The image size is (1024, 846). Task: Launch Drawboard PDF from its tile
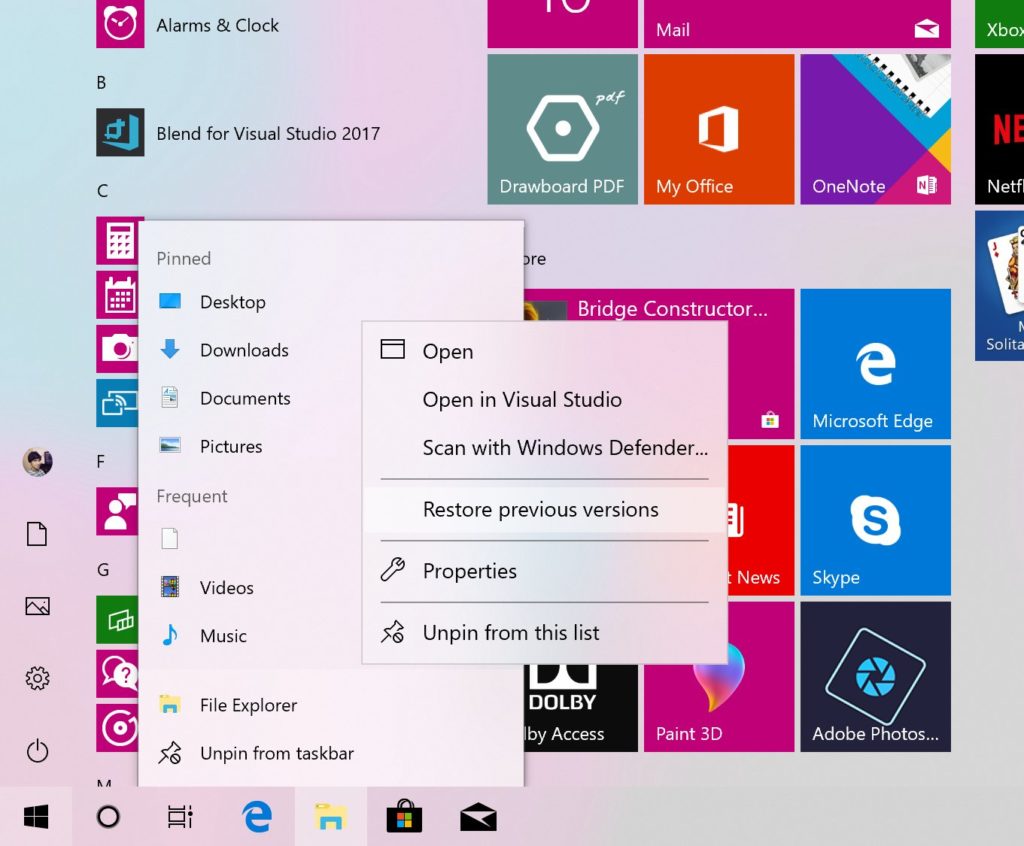pyautogui.click(x=562, y=128)
